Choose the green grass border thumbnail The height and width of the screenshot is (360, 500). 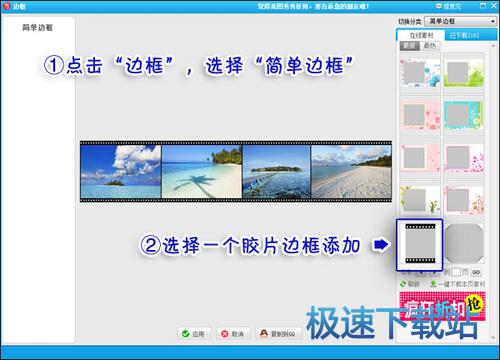[464, 73]
